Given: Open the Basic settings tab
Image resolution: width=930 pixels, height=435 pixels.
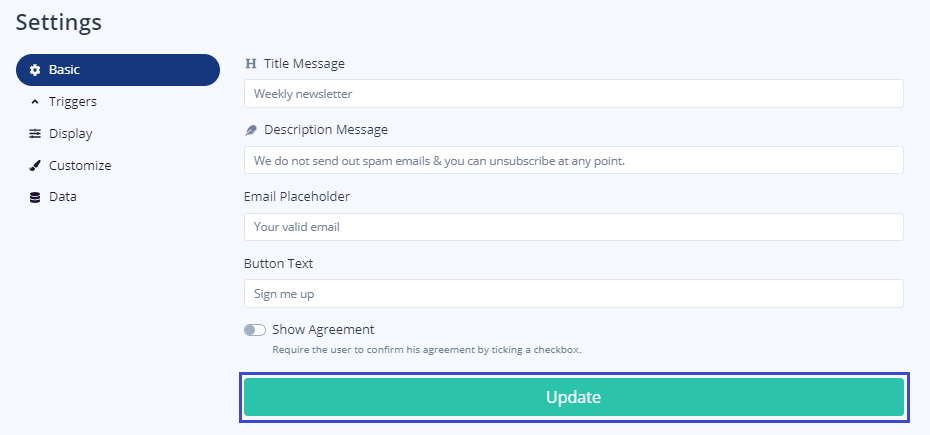Looking at the screenshot, I should [118, 70].
